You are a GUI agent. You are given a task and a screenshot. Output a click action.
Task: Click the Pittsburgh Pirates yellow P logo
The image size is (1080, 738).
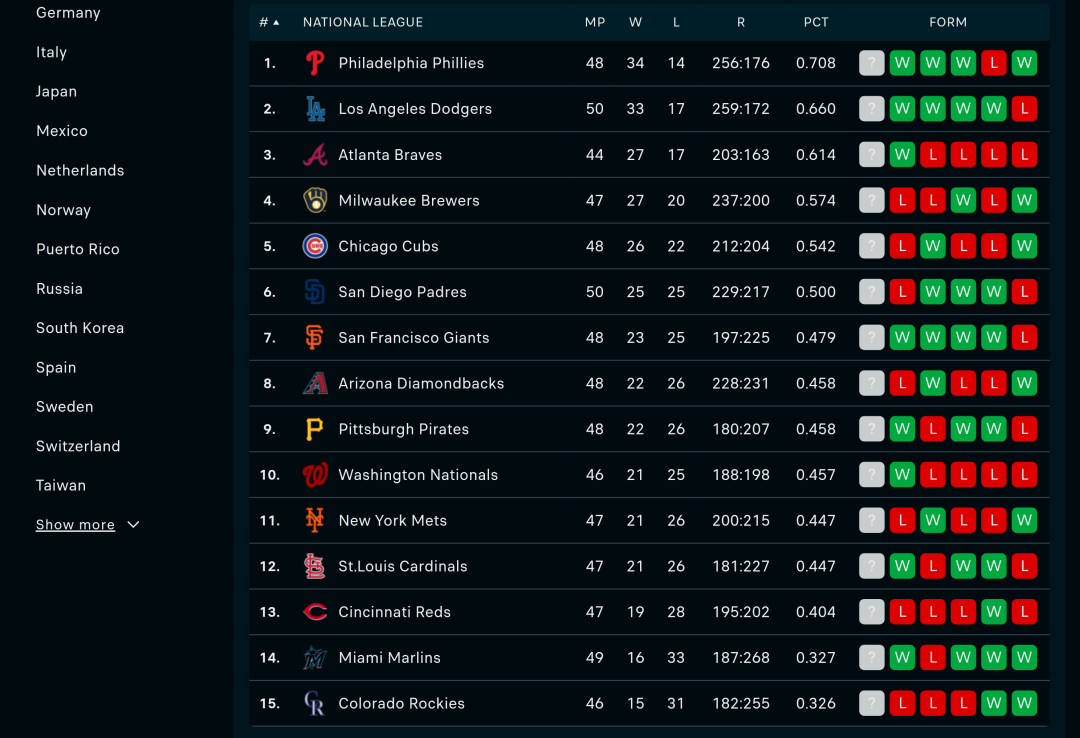pos(315,429)
